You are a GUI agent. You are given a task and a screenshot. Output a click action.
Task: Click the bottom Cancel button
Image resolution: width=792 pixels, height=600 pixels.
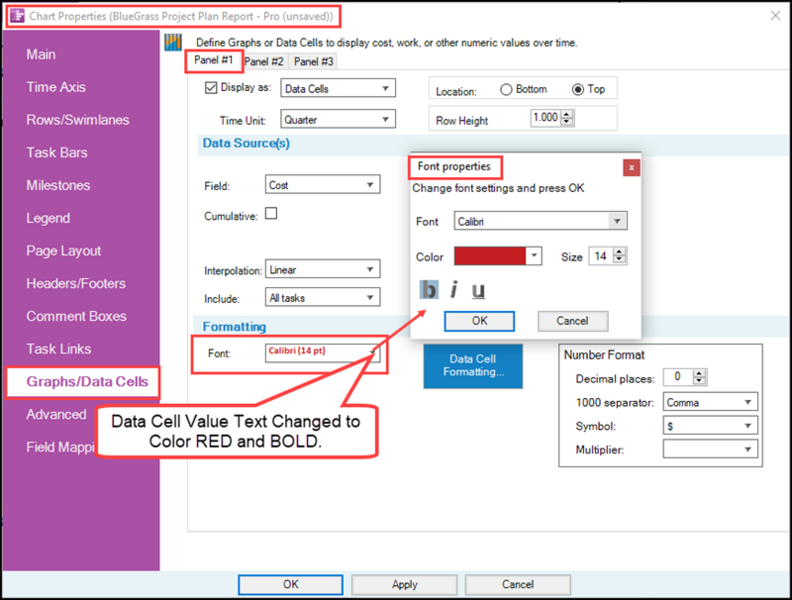click(518, 584)
